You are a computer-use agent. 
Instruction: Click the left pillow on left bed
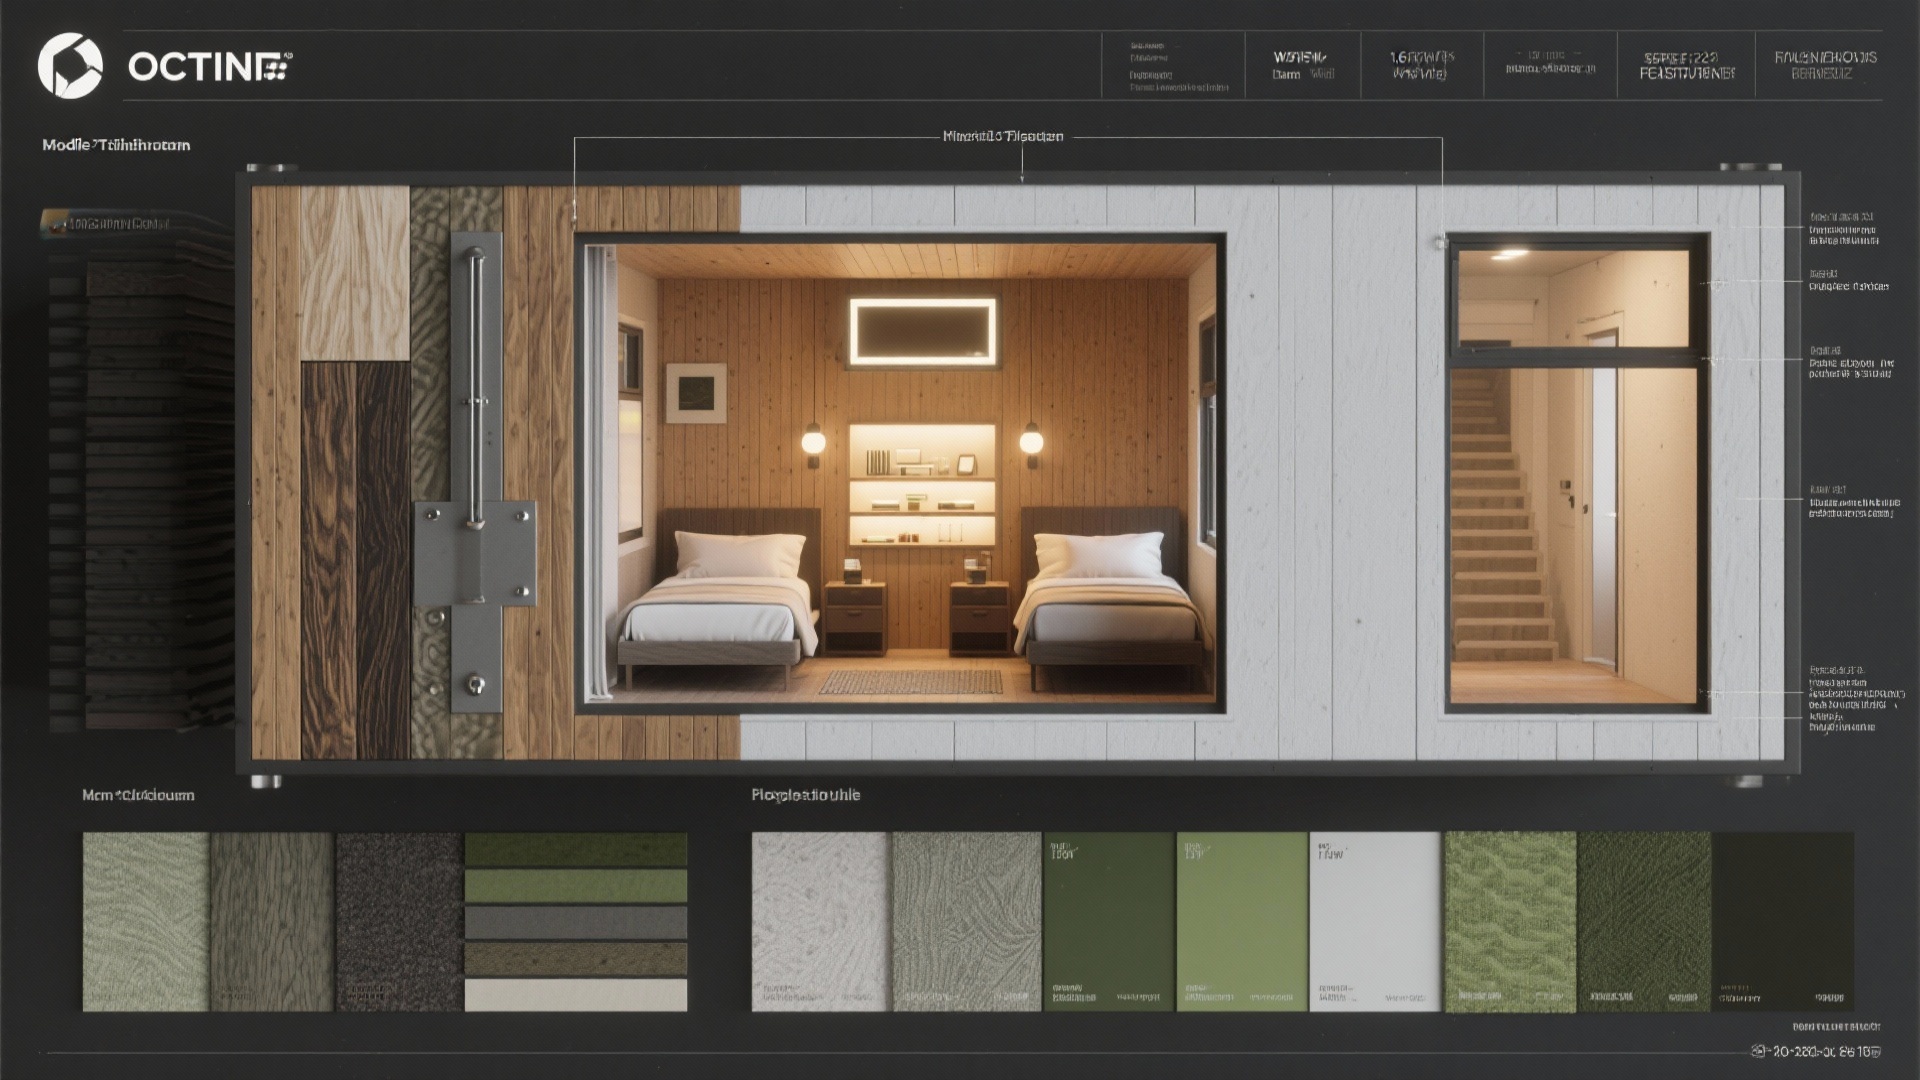(740, 553)
